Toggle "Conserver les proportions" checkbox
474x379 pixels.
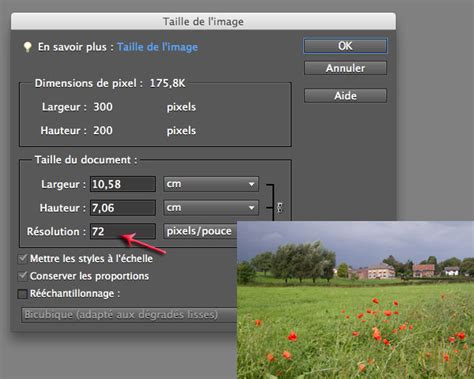(23, 276)
